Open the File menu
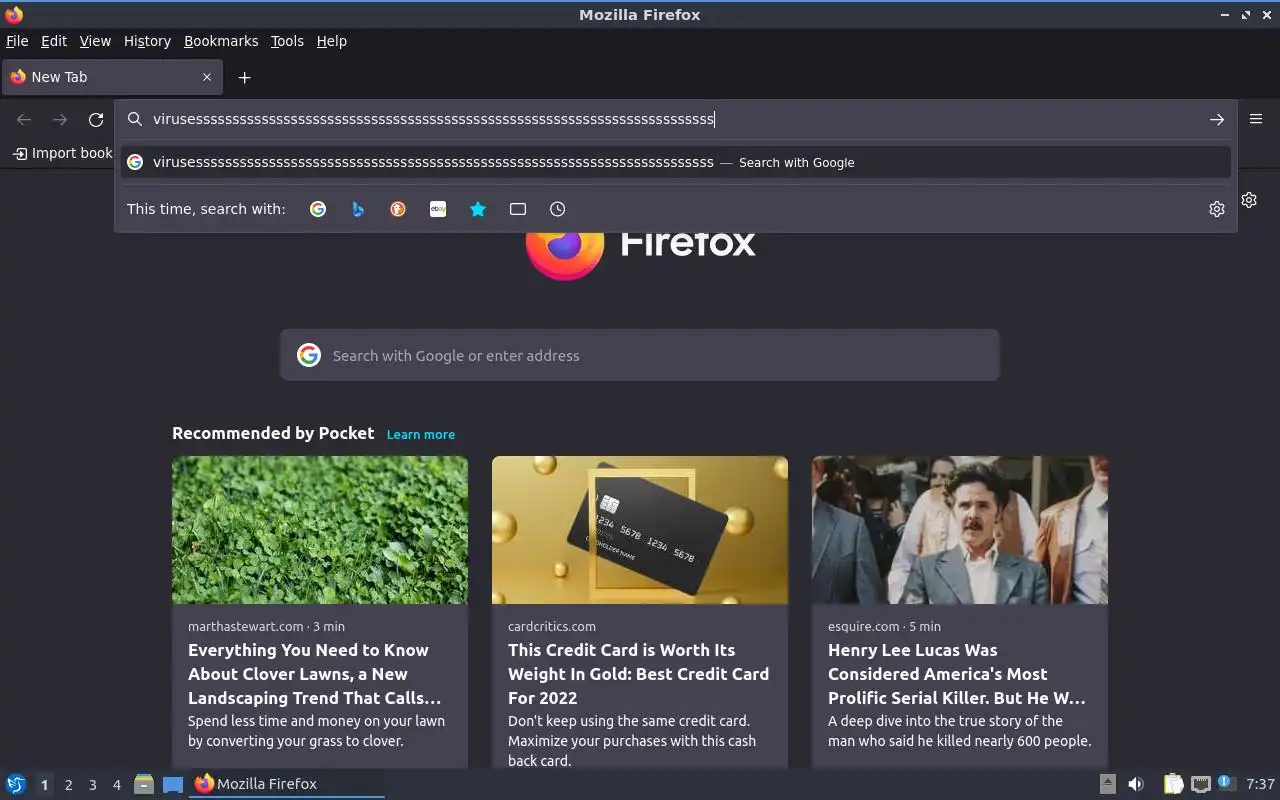The width and height of the screenshot is (1280, 800). [x=17, y=41]
